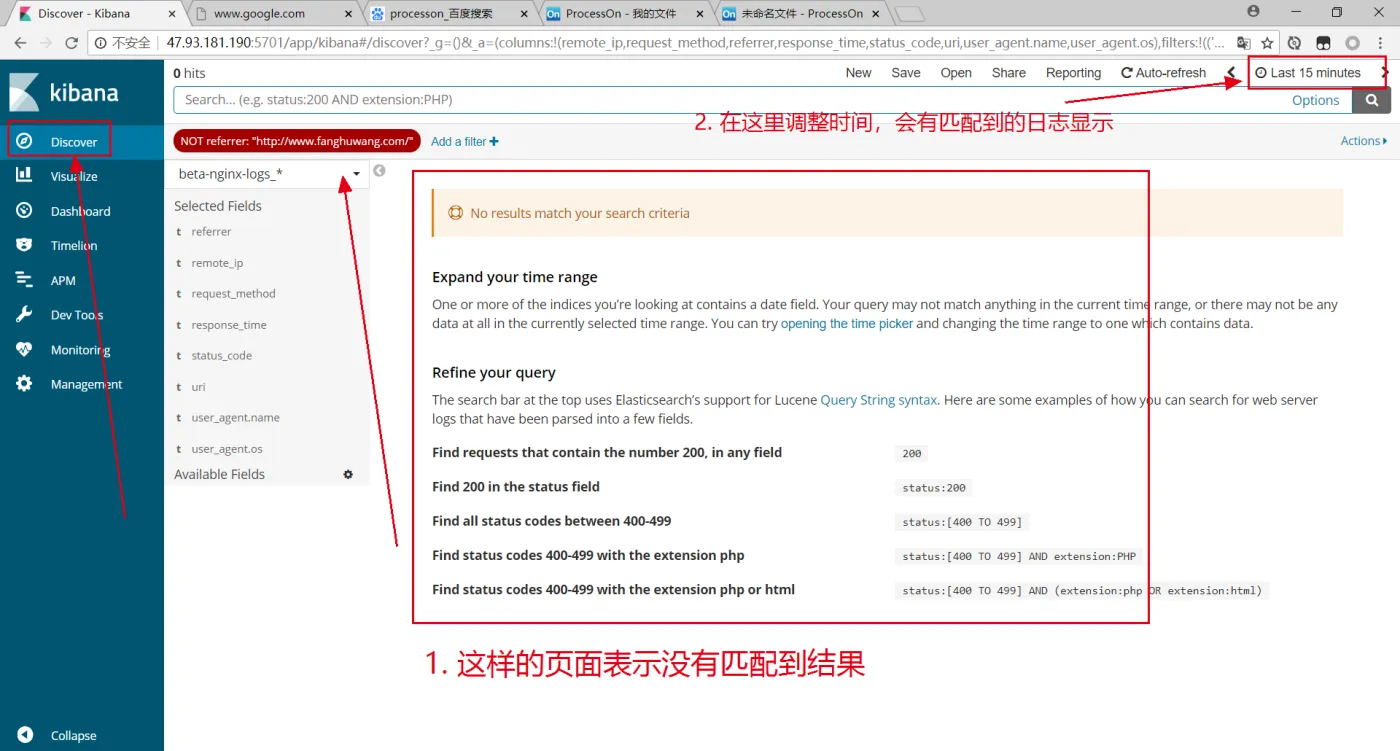Open Management gear icon

click(24, 384)
